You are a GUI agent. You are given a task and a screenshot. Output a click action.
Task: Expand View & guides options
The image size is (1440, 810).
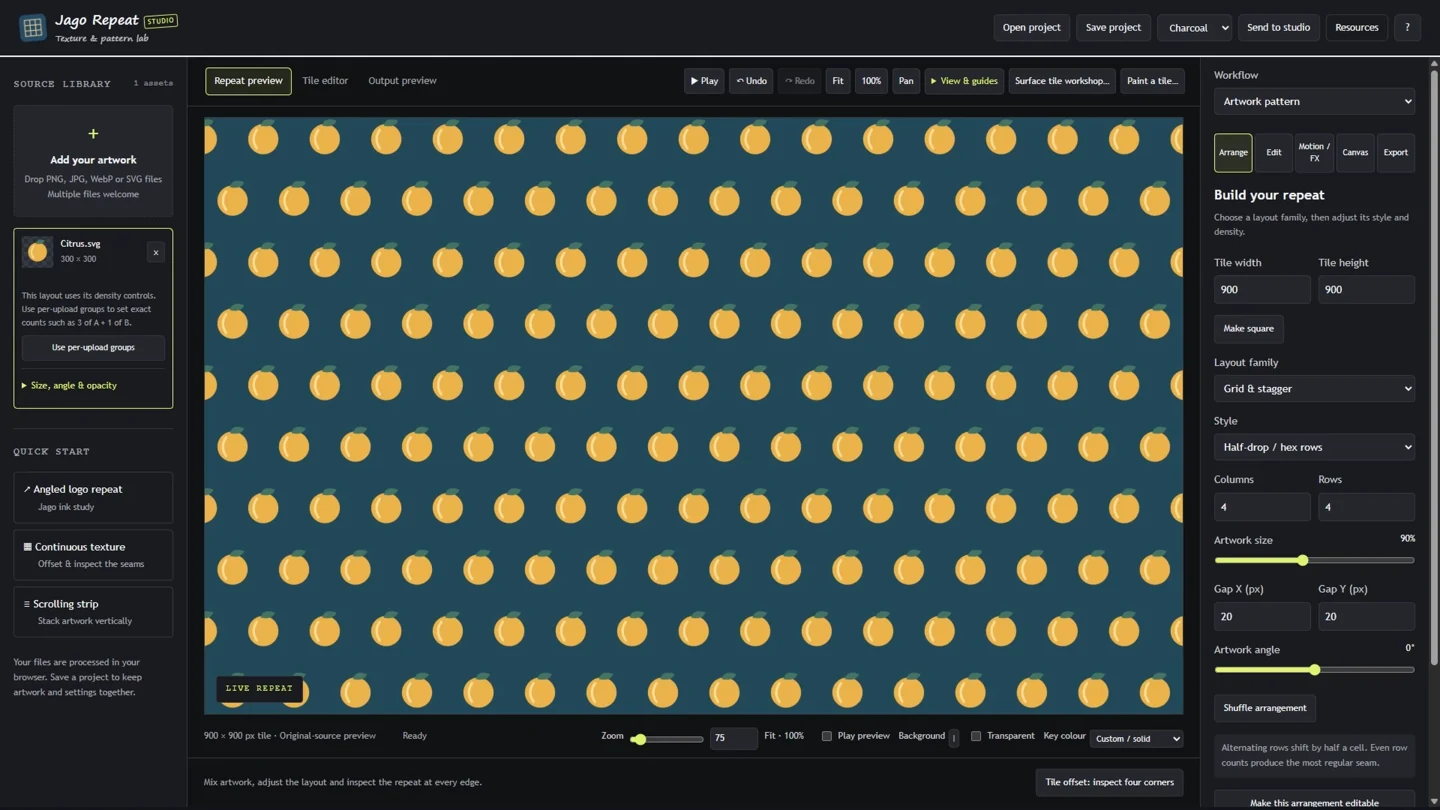(964, 81)
